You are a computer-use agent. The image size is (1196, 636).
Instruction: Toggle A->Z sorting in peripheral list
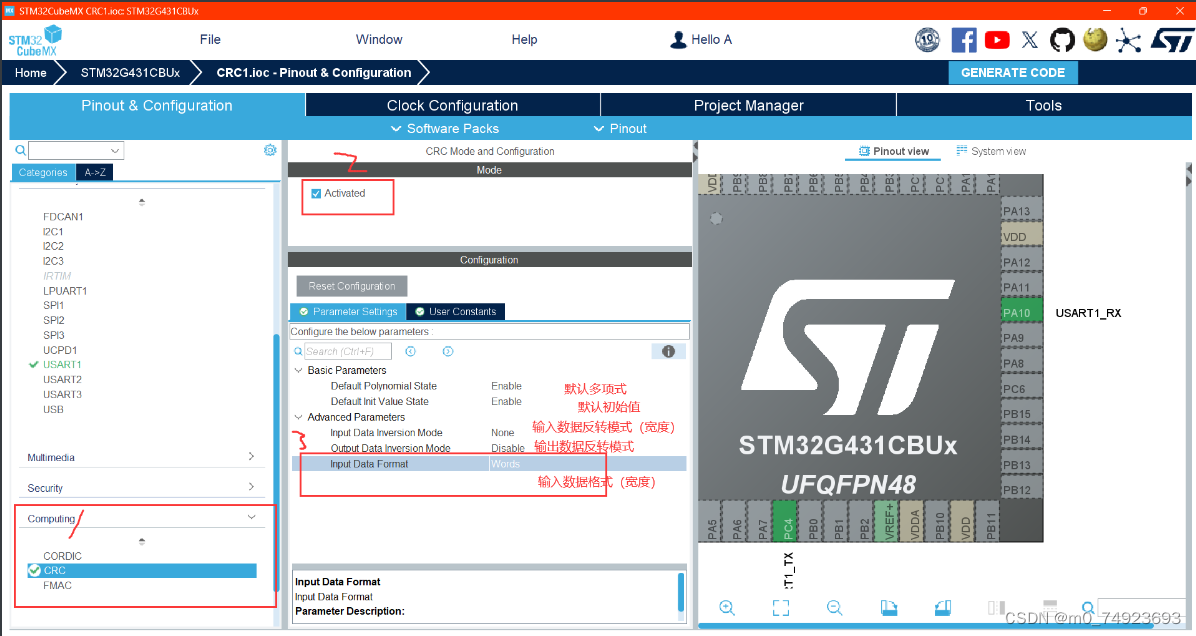coord(94,172)
